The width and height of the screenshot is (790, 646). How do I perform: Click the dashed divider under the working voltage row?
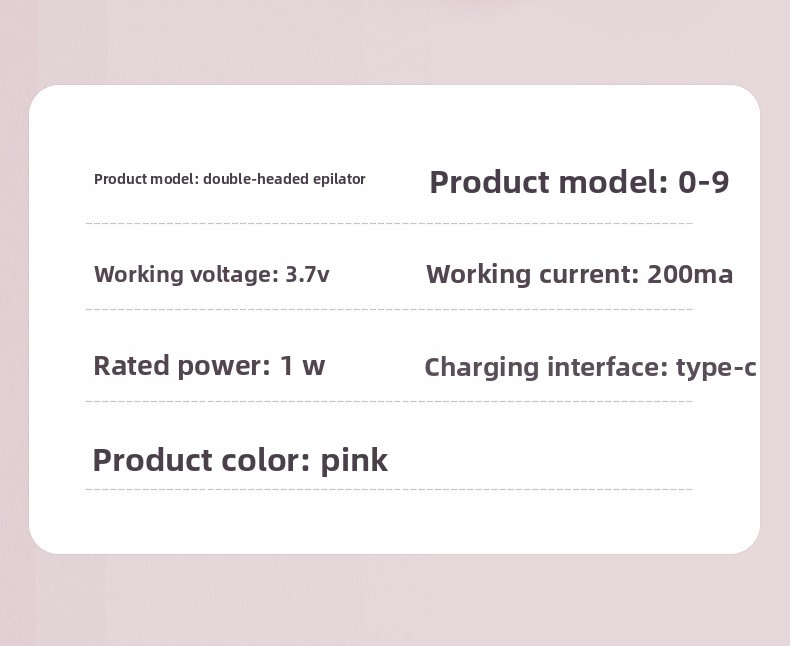coord(389,309)
